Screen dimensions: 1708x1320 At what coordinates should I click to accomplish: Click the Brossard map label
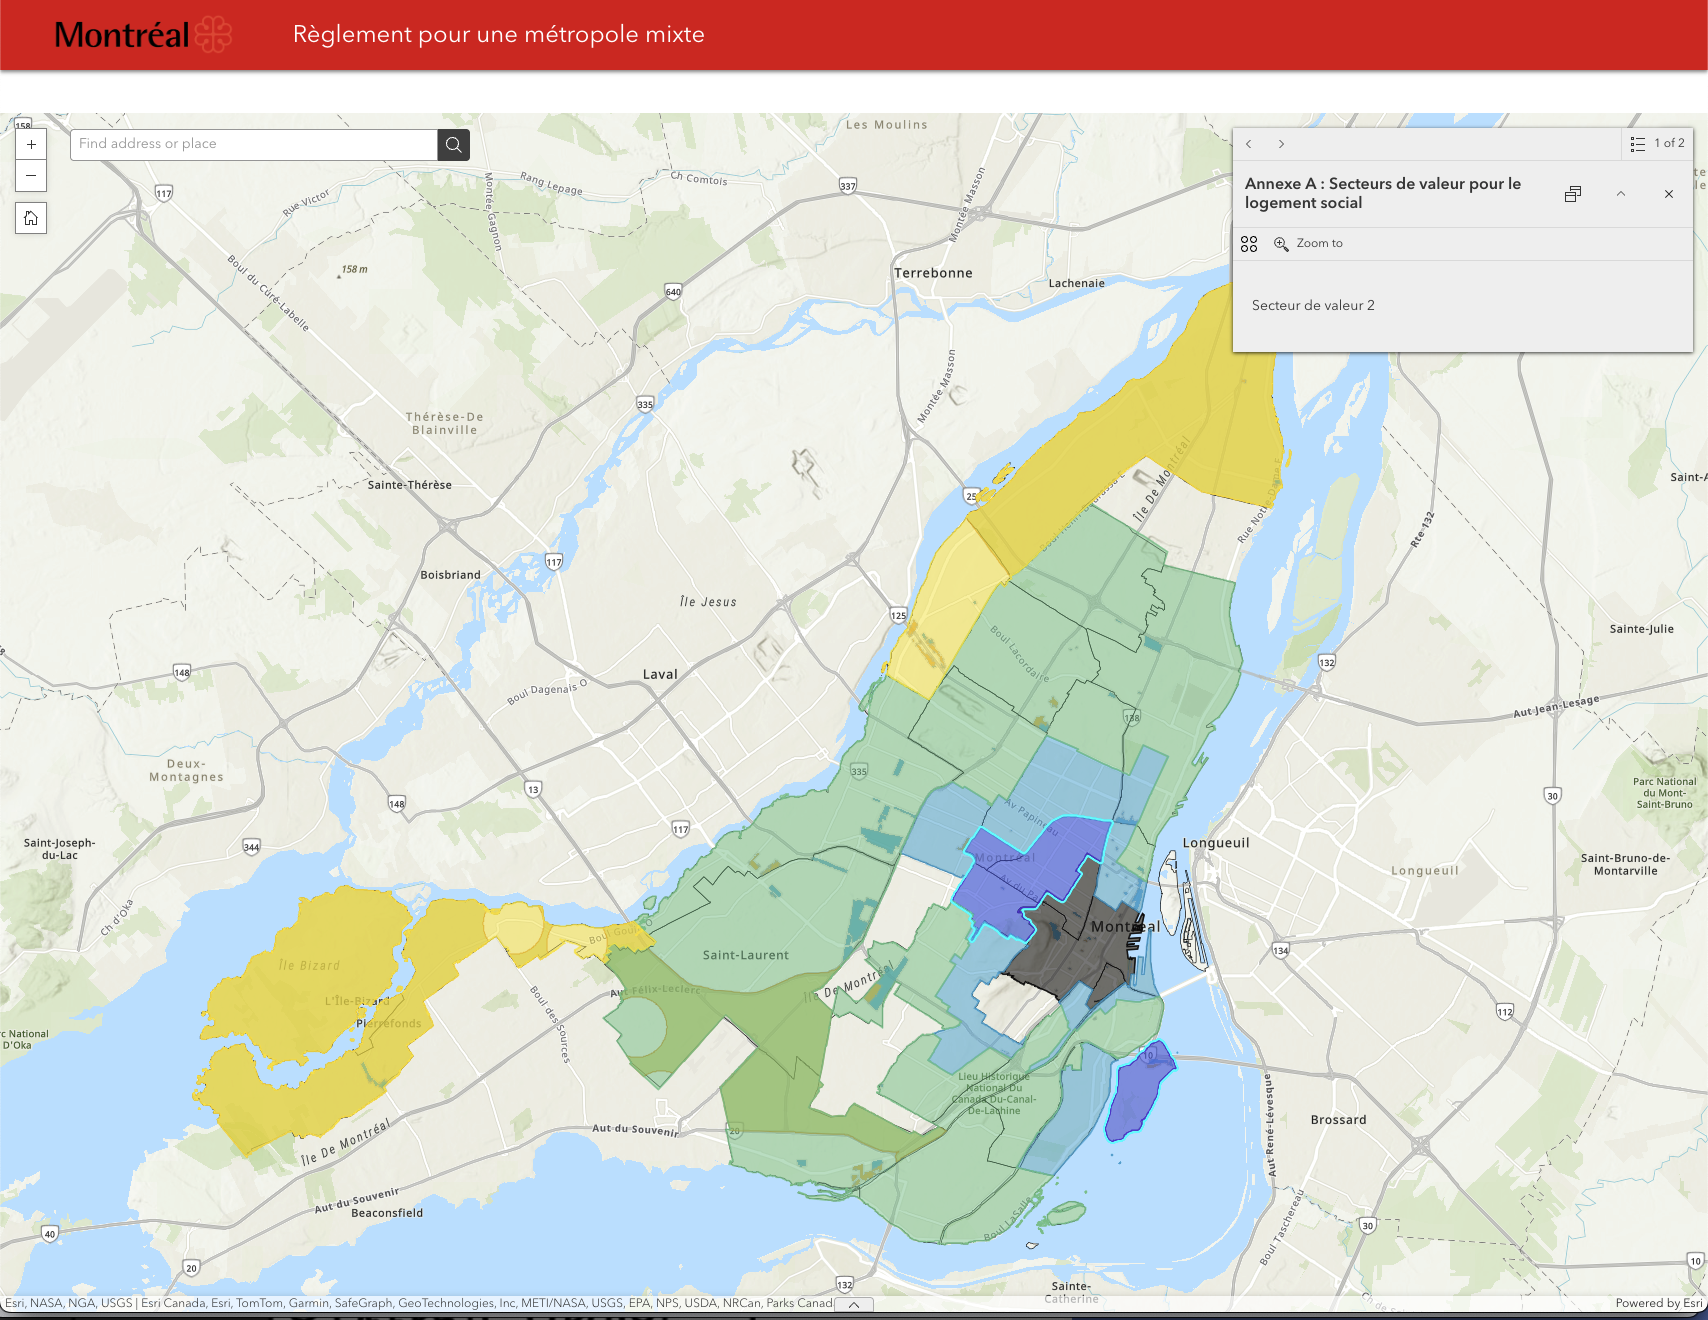click(x=1338, y=1120)
